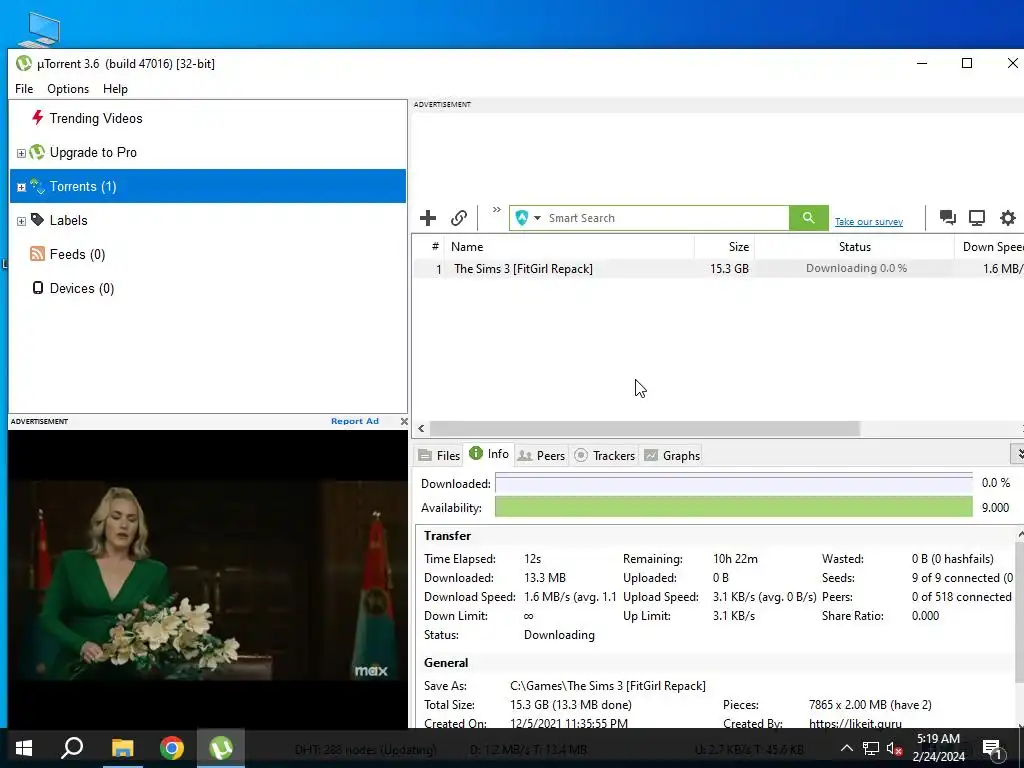The height and width of the screenshot is (768, 1024).
Task: Collapse the detail pane with the chevron button
Action: pyautogui.click(x=1017, y=453)
